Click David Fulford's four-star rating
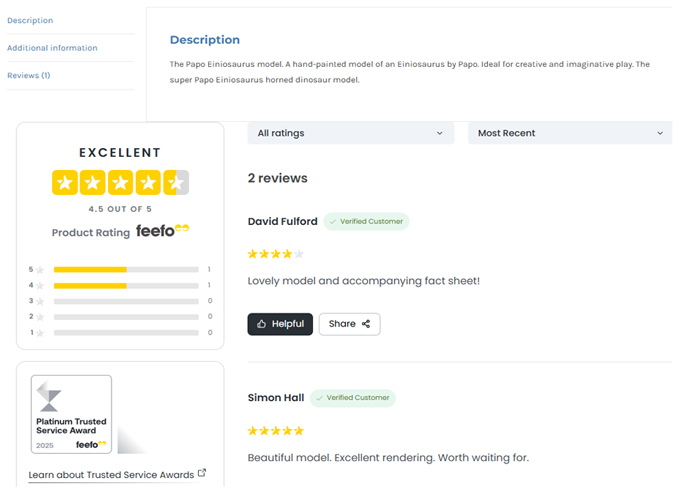Screen dimensions: 680x493 [275, 254]
